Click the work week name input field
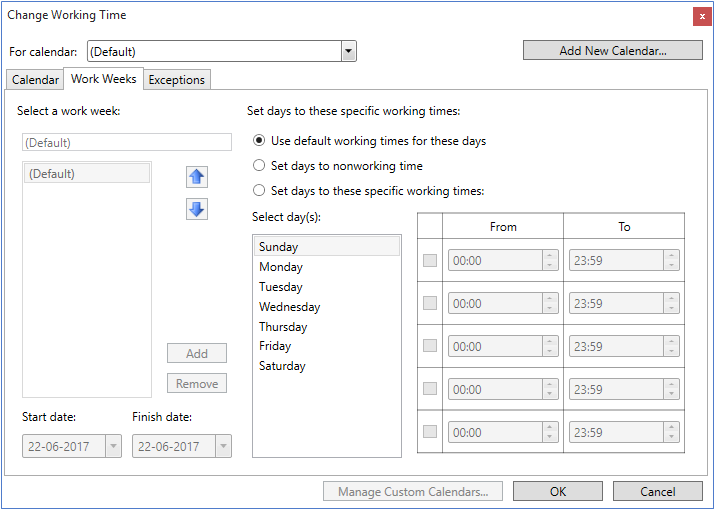The height and width of the screenshot is (510, 715). pos(126,143)
